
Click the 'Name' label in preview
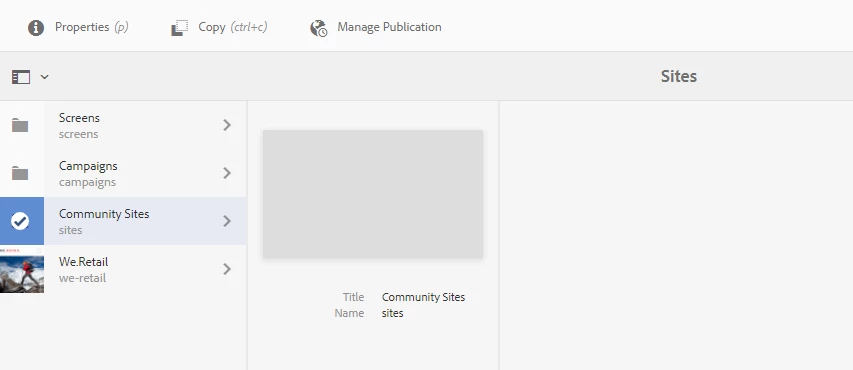coord(349,313)
